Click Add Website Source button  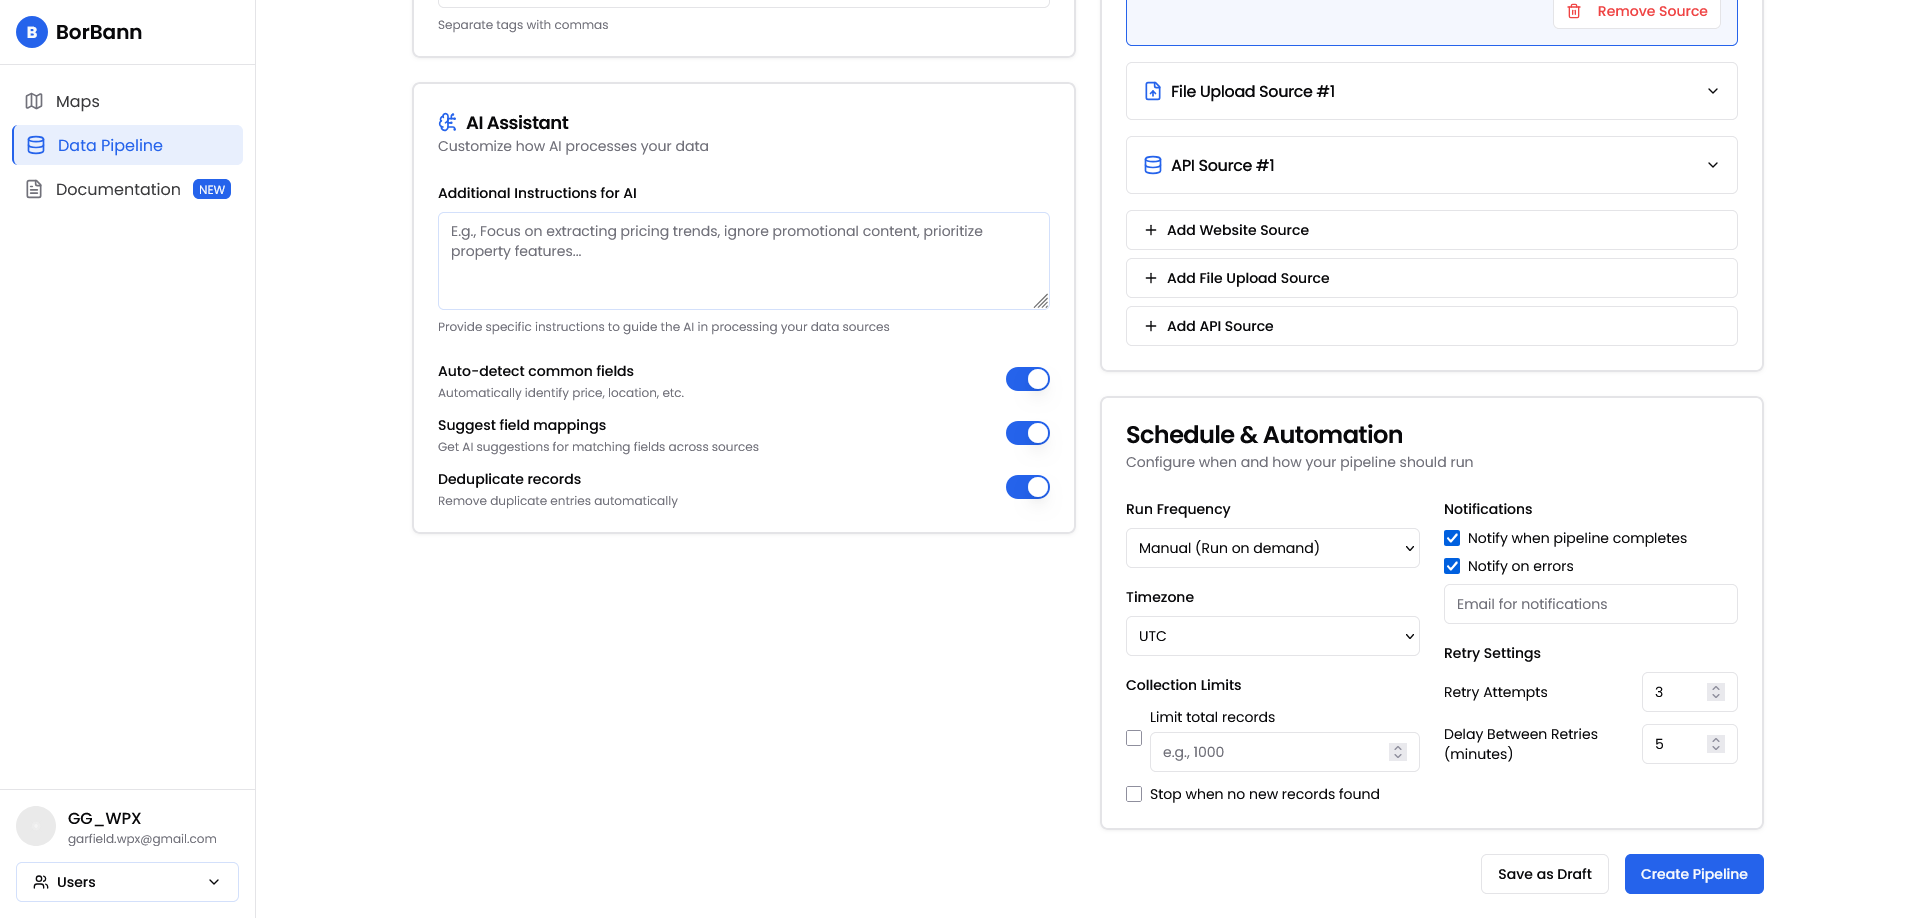pyautogui.click(x=1430, y=230)
